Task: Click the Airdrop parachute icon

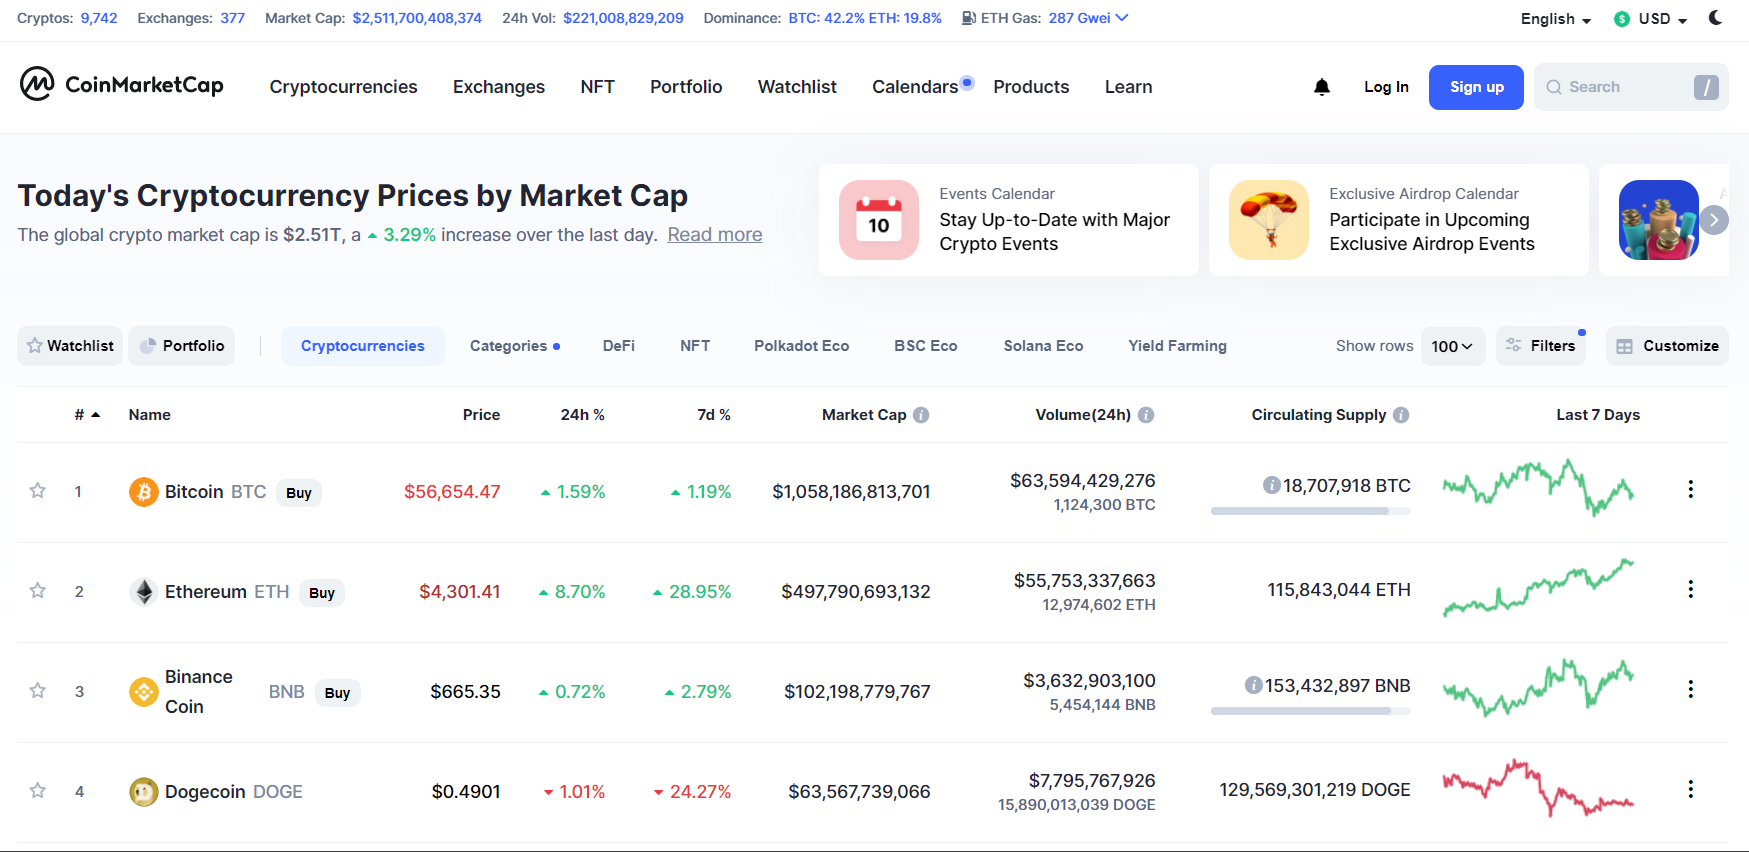Action: [1269, 220]
